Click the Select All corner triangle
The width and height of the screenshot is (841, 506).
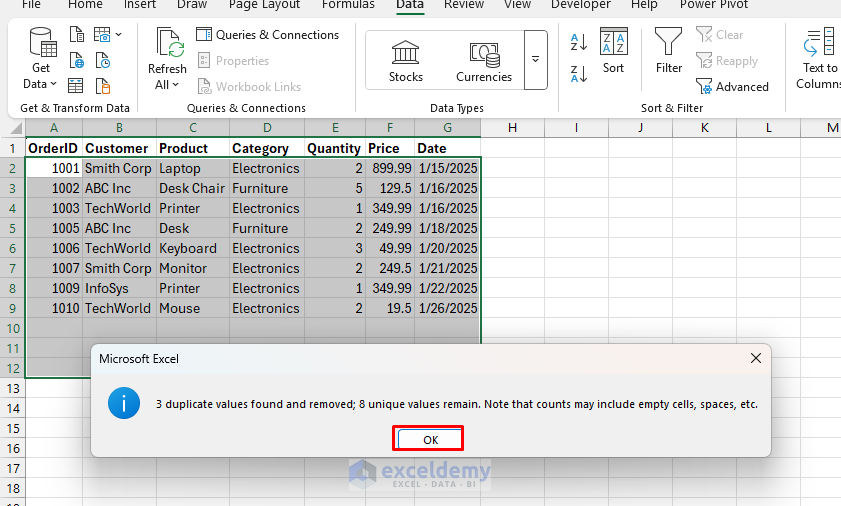click(x=16, y=128)
